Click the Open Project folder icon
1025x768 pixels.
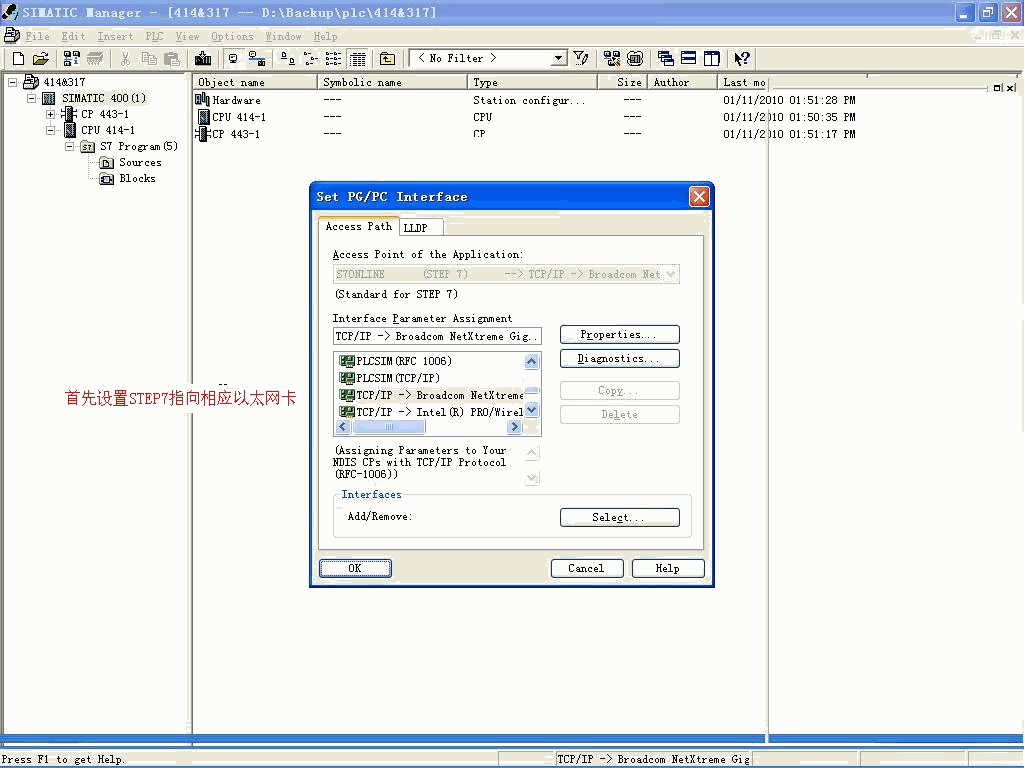click(41, 59)
